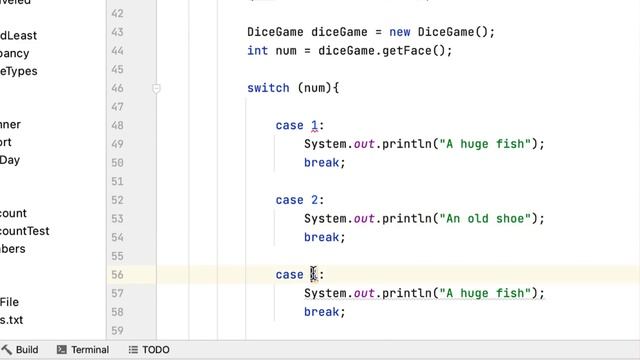Select 'File' item in project tree
The height and width of the screenshot is (360, 640).
coord(9,302)
